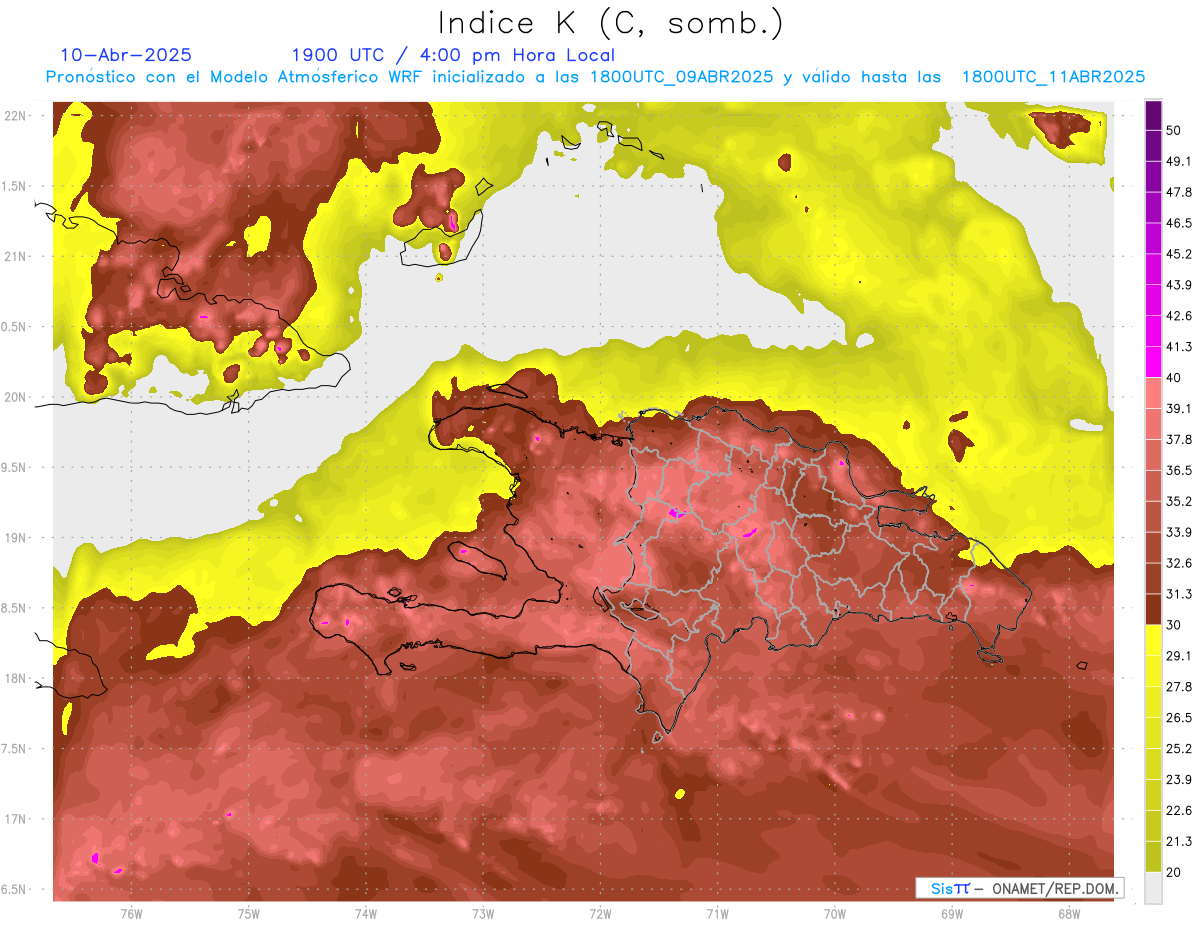Click the longitude label '75W'
This screenshot has height=927, width=1200.
coord(249,914)
